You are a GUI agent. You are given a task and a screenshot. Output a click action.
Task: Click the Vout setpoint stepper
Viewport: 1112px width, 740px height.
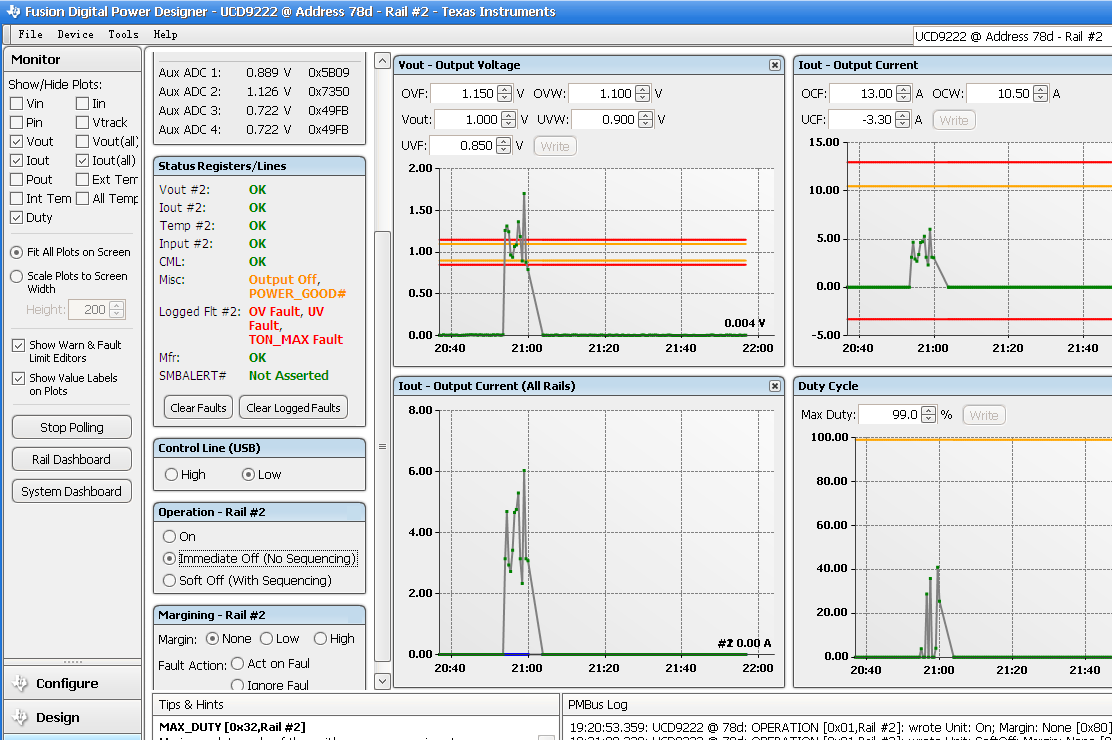click(x=508, y=120)
